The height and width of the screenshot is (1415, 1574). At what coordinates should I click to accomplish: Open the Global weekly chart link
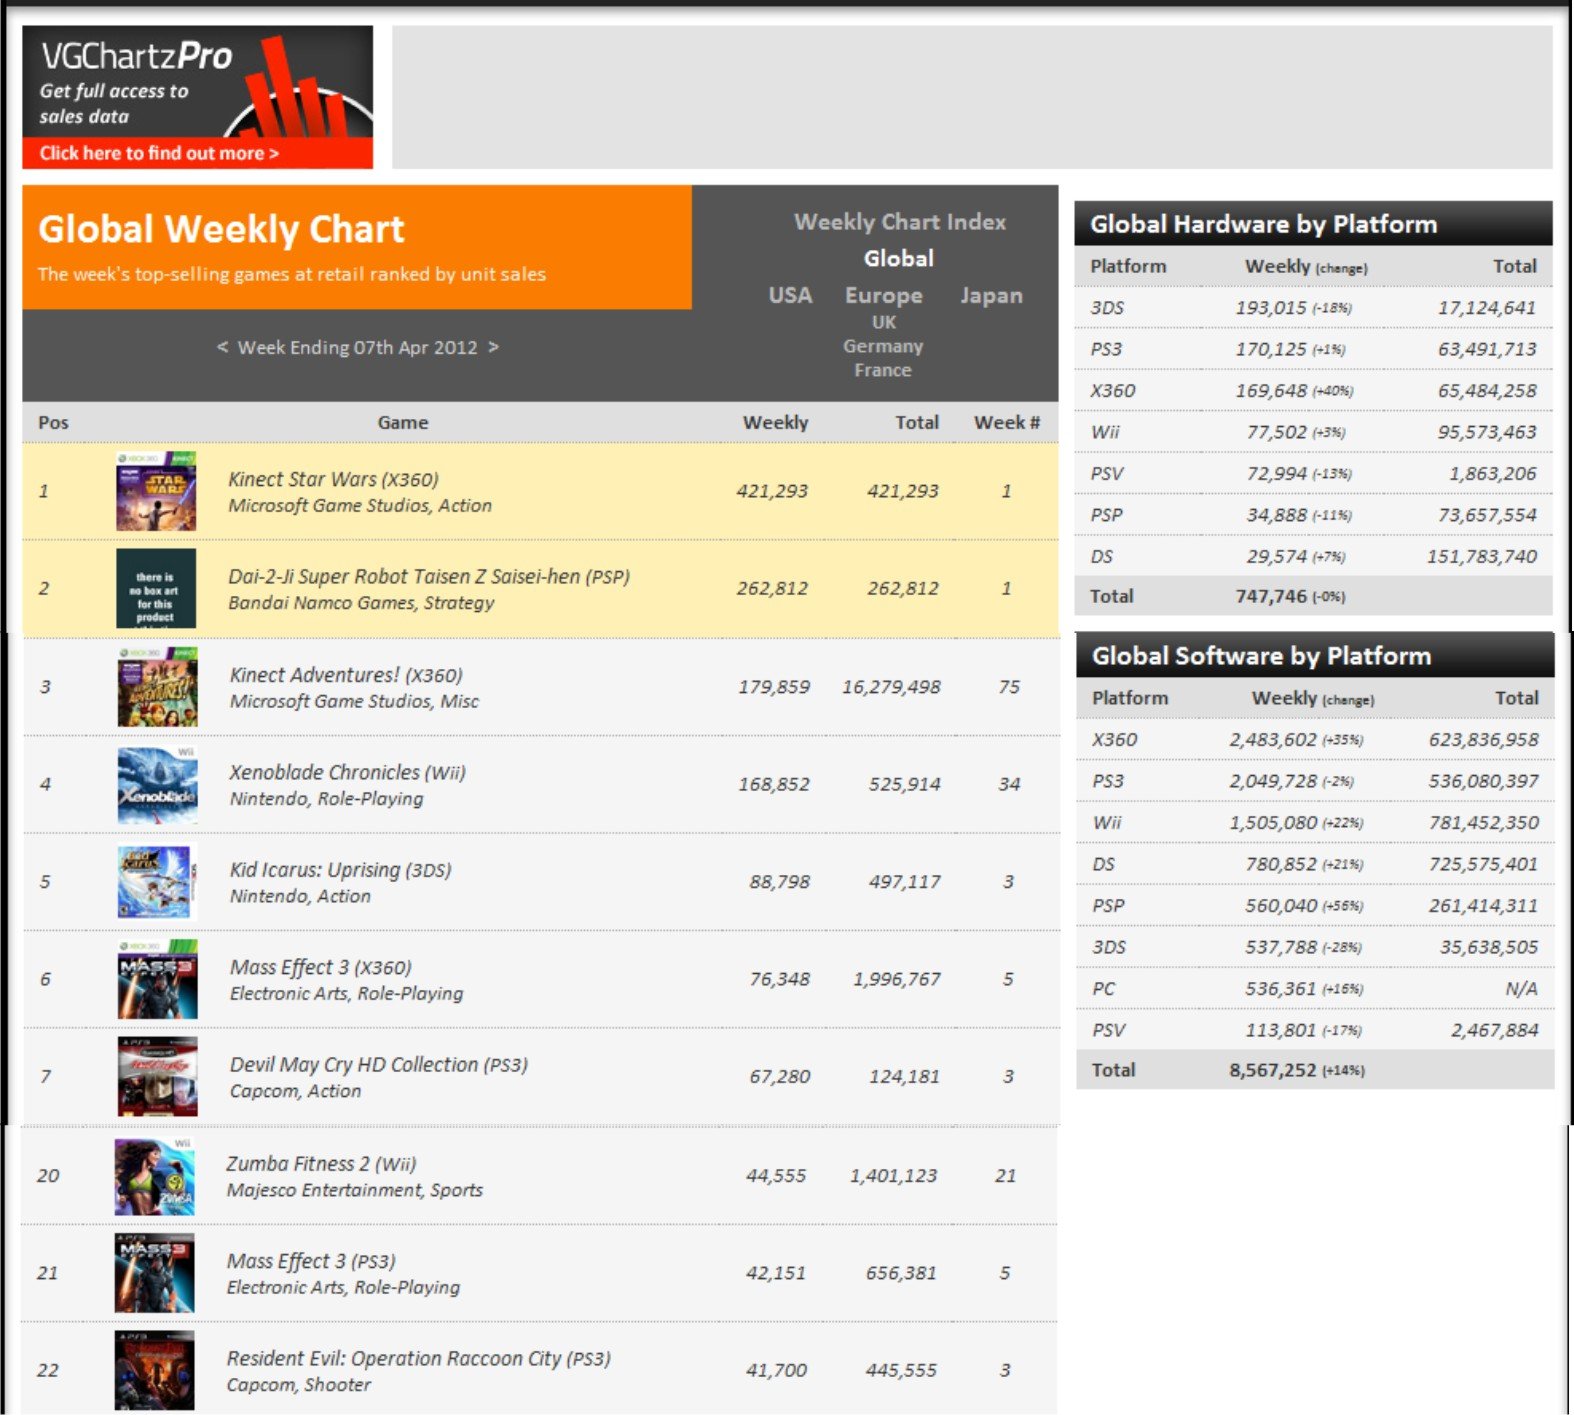[898, 259]
